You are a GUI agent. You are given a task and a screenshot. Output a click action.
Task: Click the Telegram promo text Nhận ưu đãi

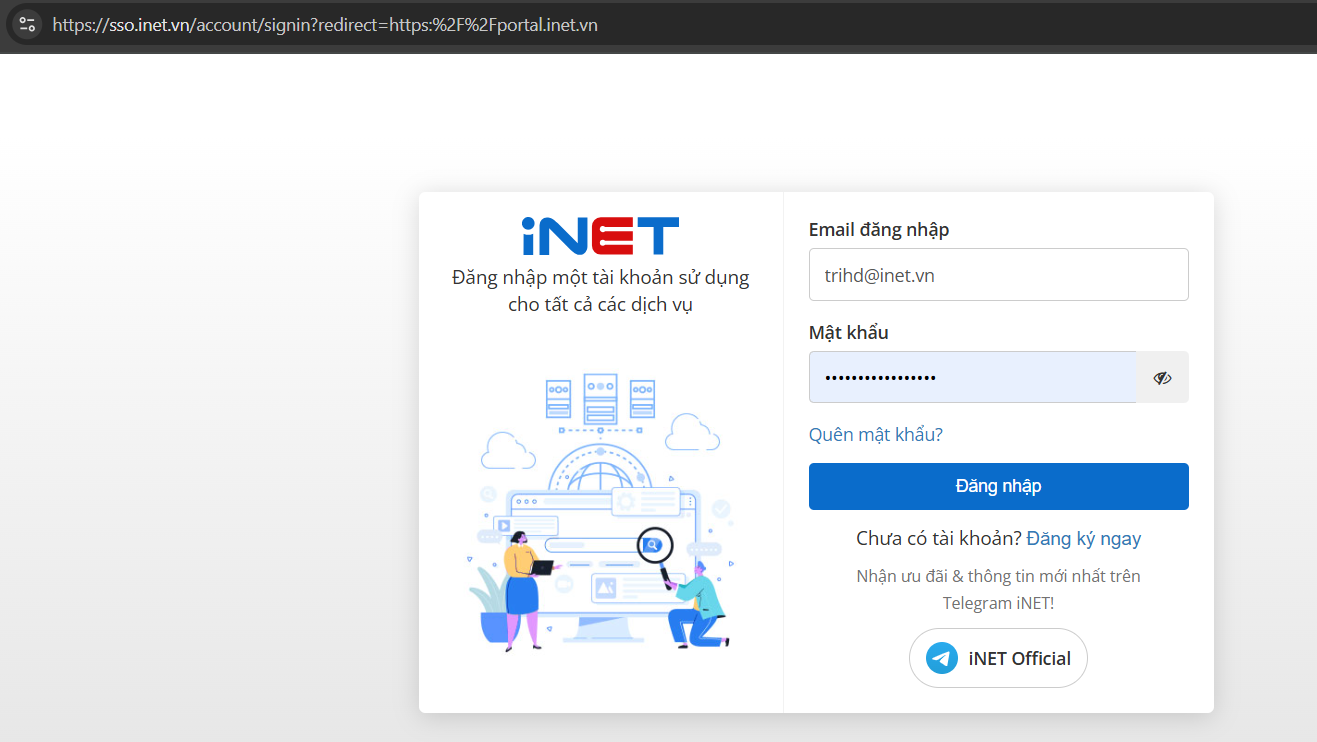[x=998, y=589]
